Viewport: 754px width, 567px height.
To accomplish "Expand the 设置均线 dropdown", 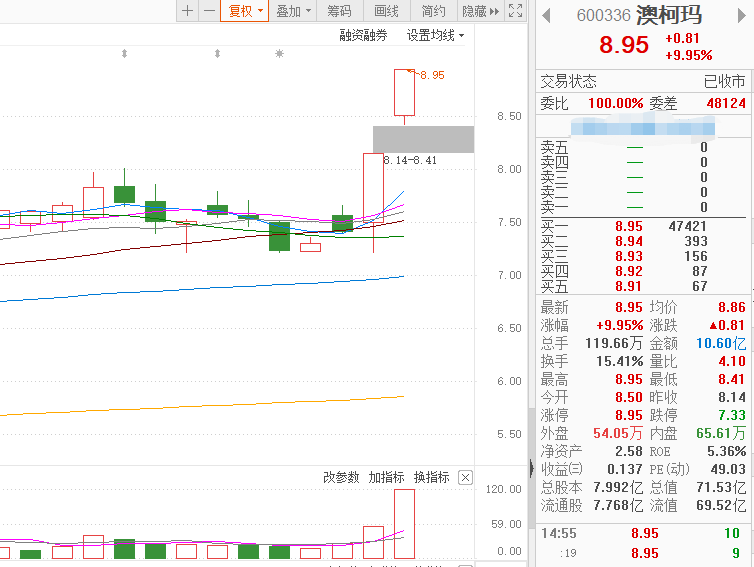I will tap(435, 35).
